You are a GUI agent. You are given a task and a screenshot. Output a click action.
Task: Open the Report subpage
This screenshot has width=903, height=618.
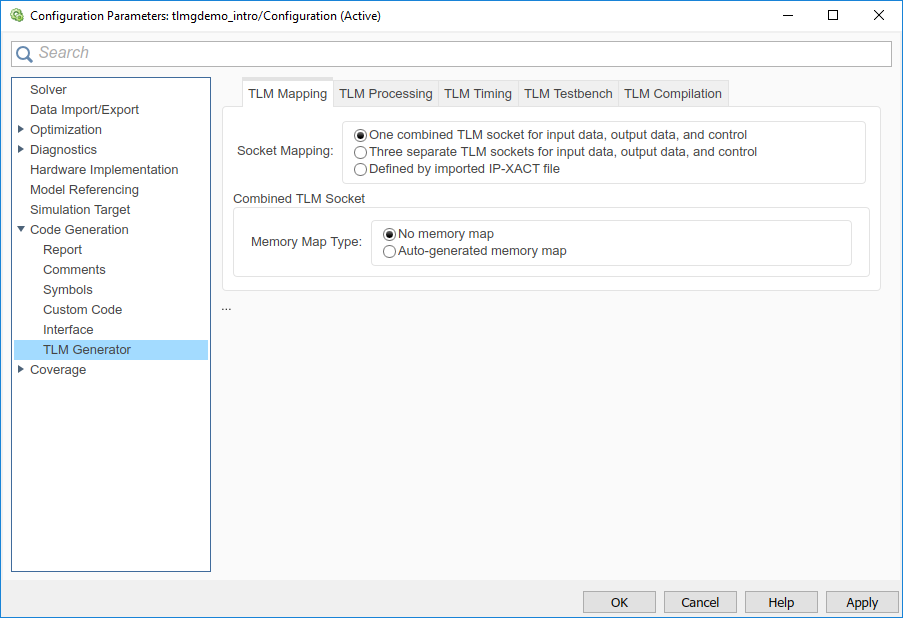[x=63, y=249]
